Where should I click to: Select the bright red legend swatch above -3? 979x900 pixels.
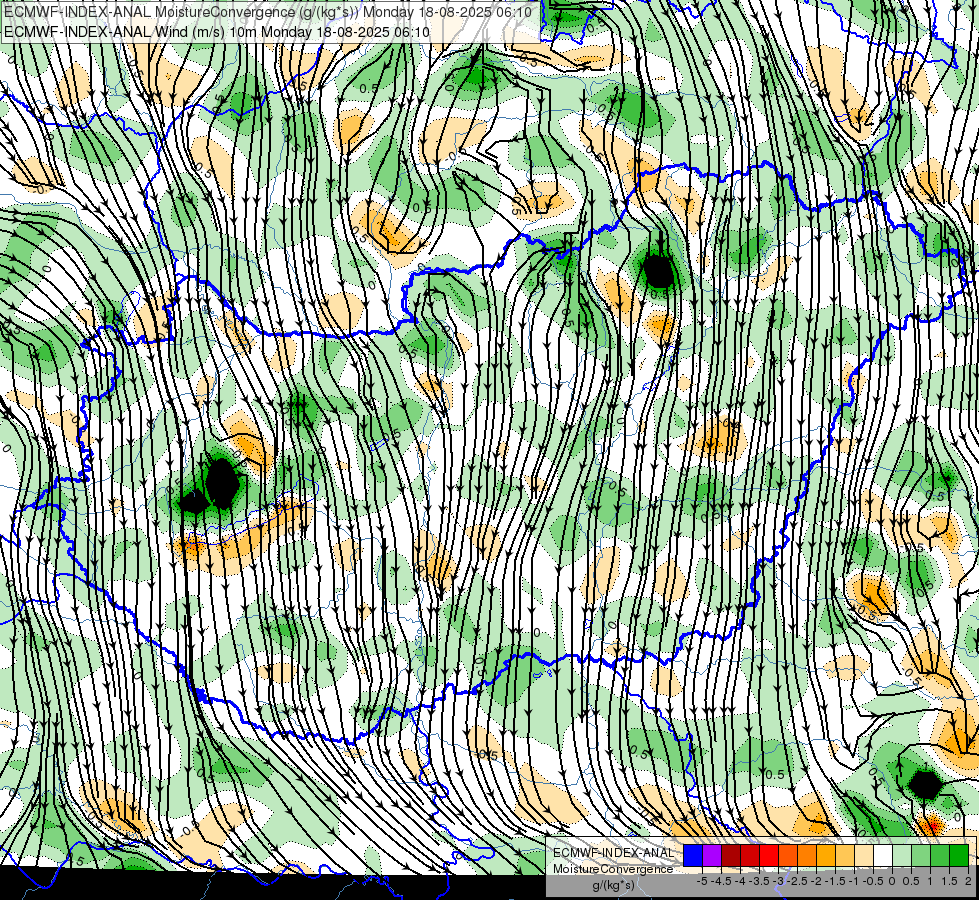point(769,856)
